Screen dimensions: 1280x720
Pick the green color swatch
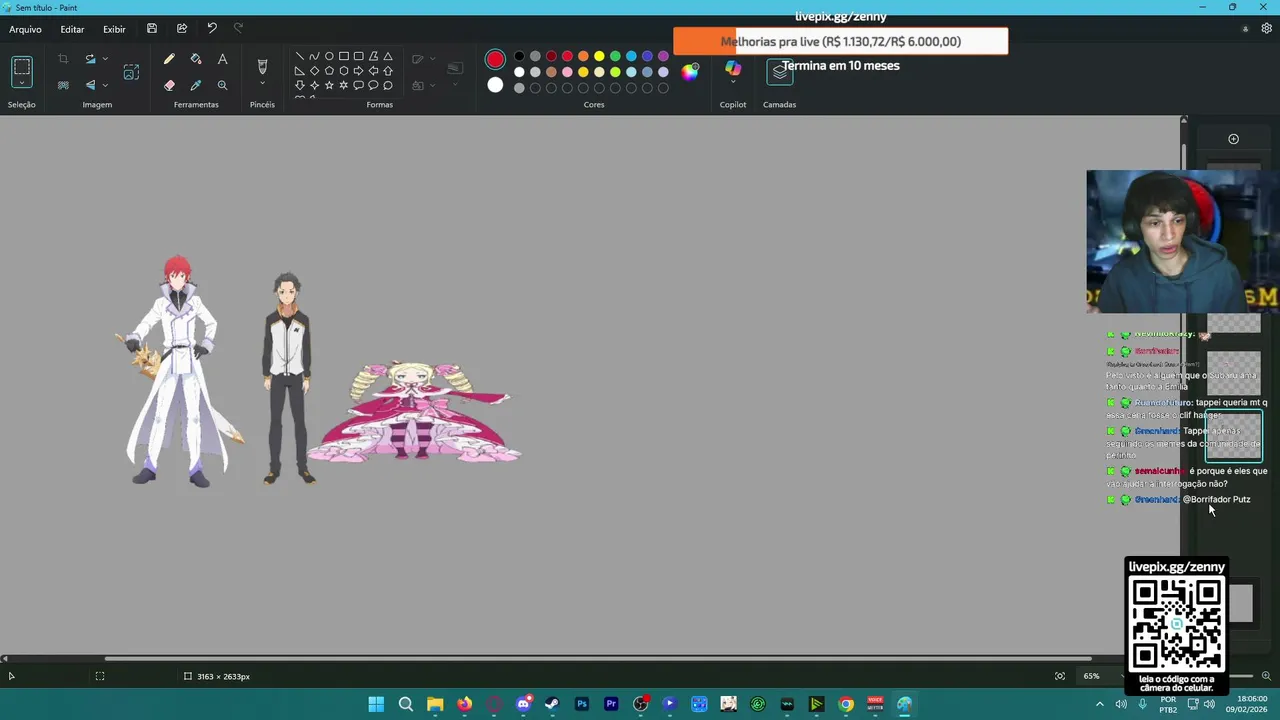[615, 56]
